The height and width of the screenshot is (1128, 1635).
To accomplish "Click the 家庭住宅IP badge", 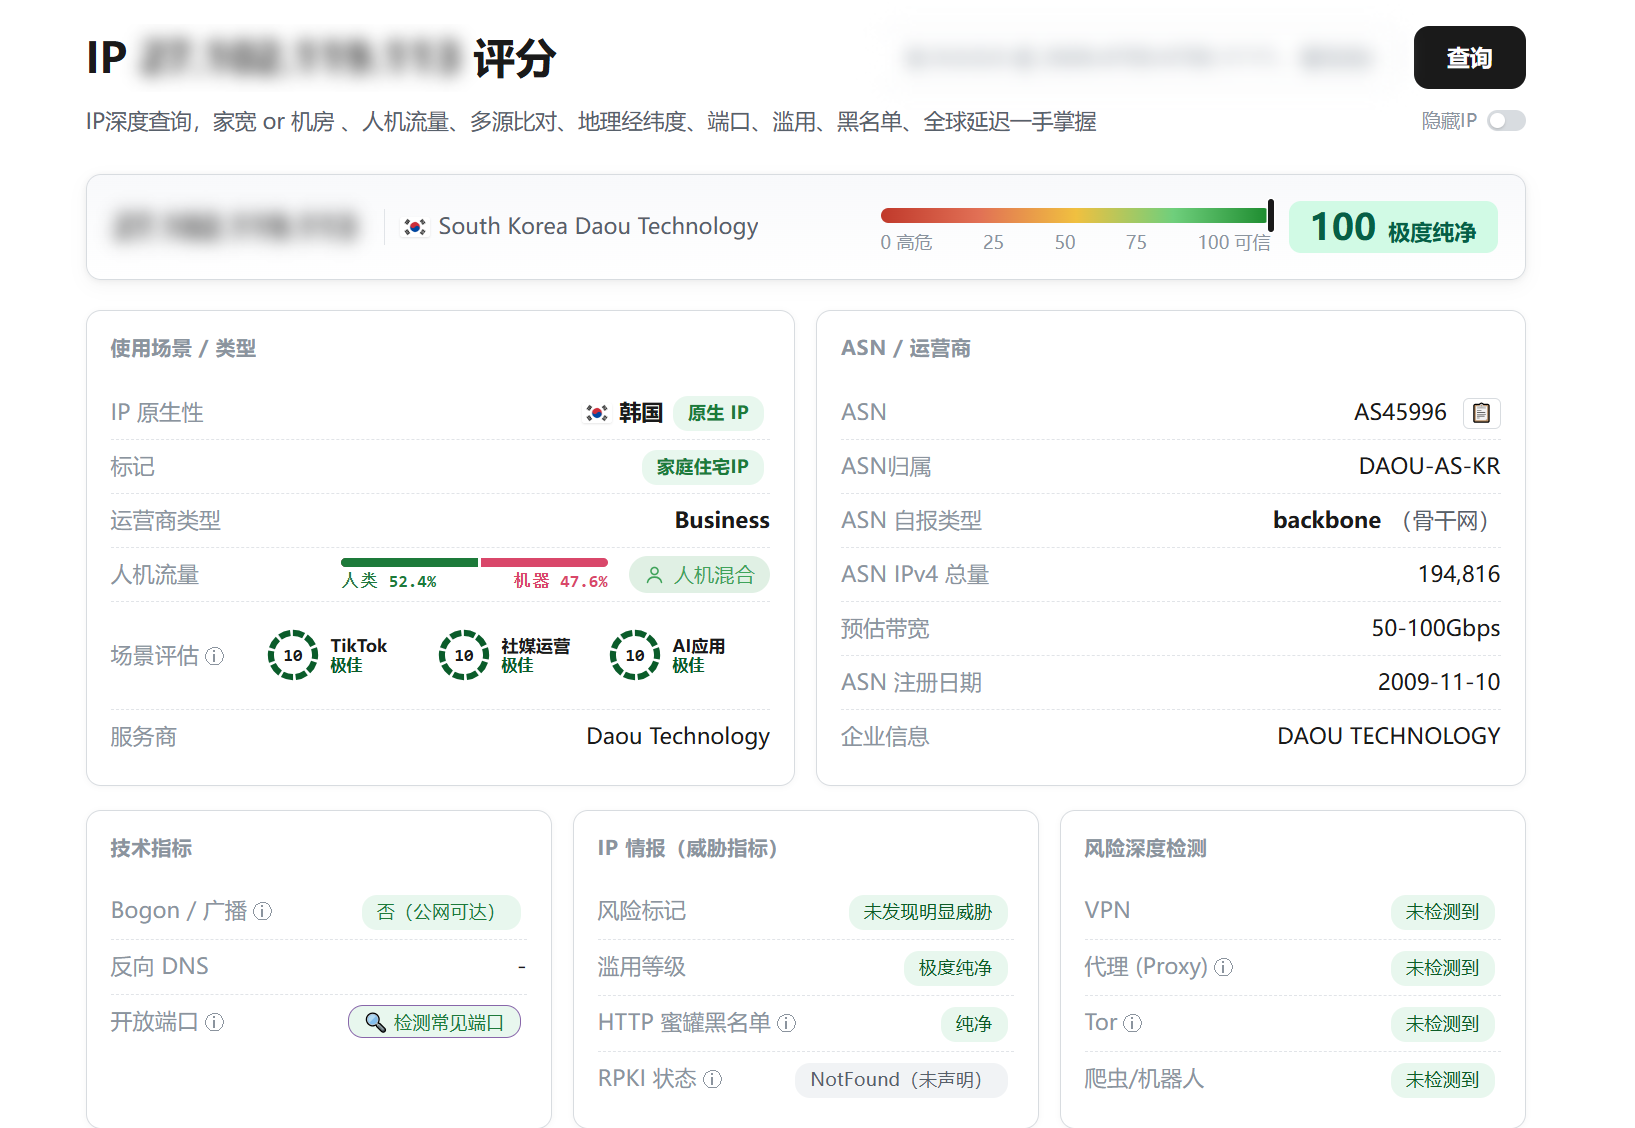I will tap(703, 467).
